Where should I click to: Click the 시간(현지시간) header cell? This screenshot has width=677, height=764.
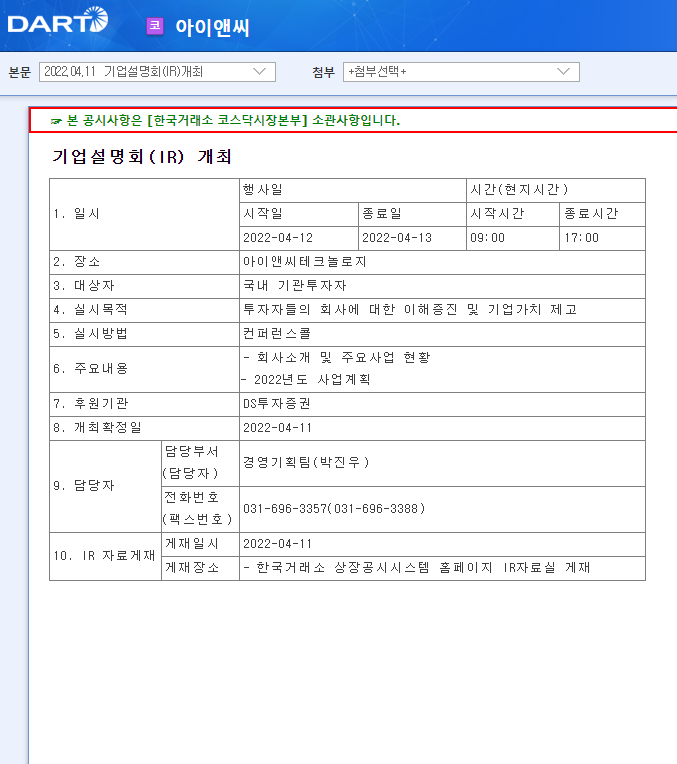(x=556, y=190)
